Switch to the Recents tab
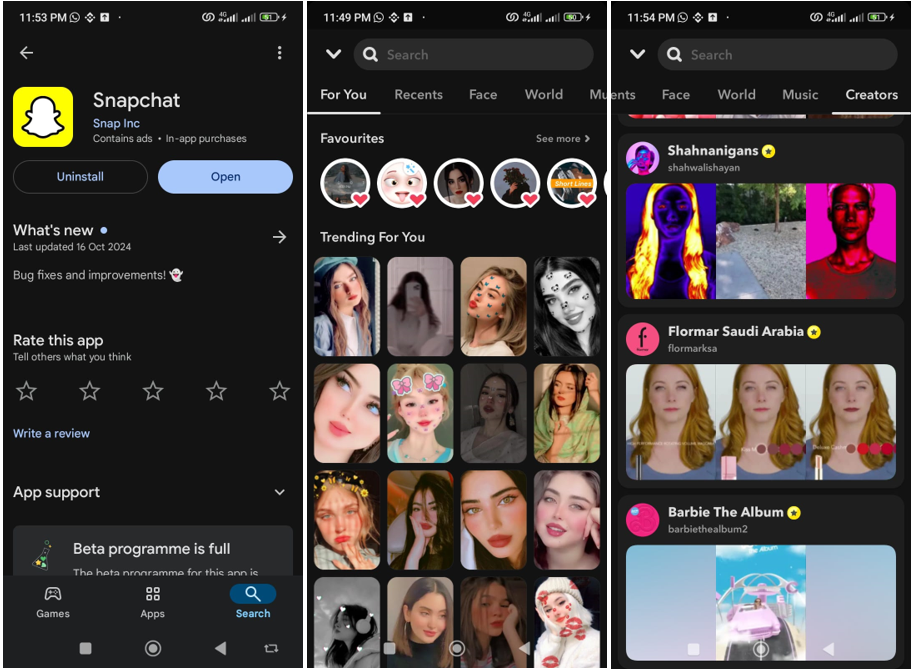The height and width of the screenshot is (672, 915). point(418,94)
